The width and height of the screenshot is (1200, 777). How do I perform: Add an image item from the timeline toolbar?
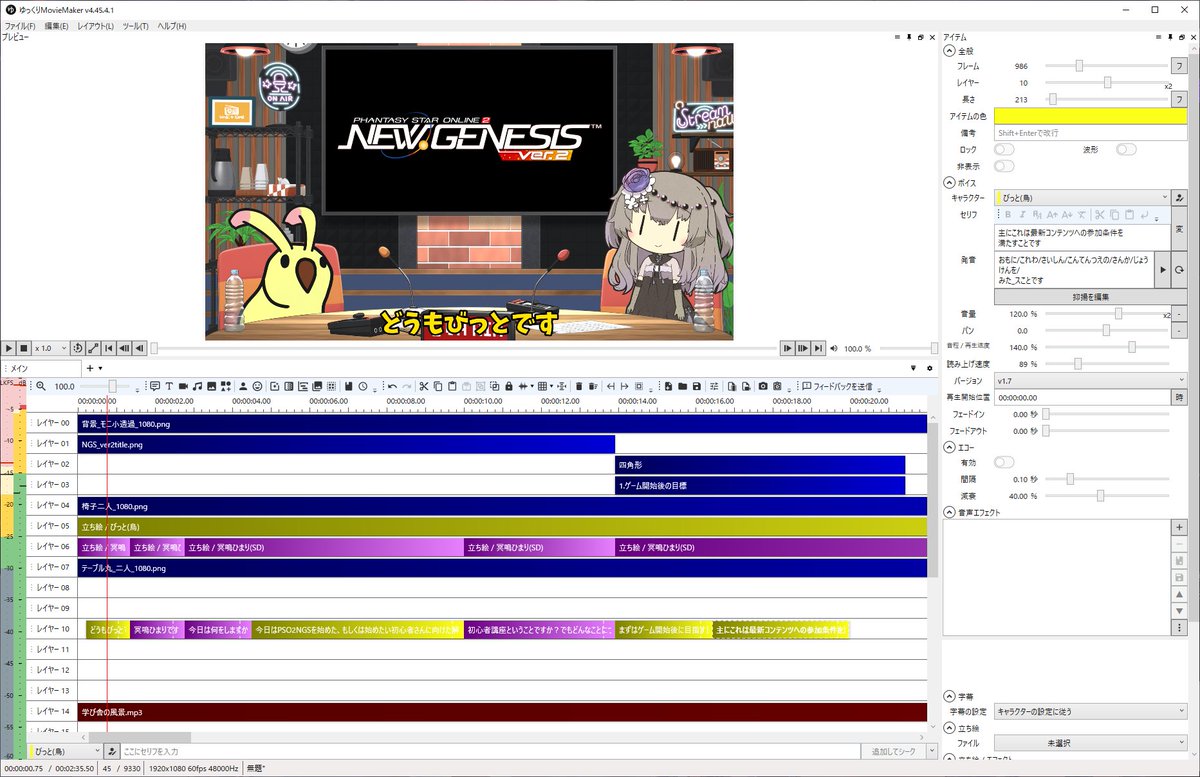click(211, 386)
